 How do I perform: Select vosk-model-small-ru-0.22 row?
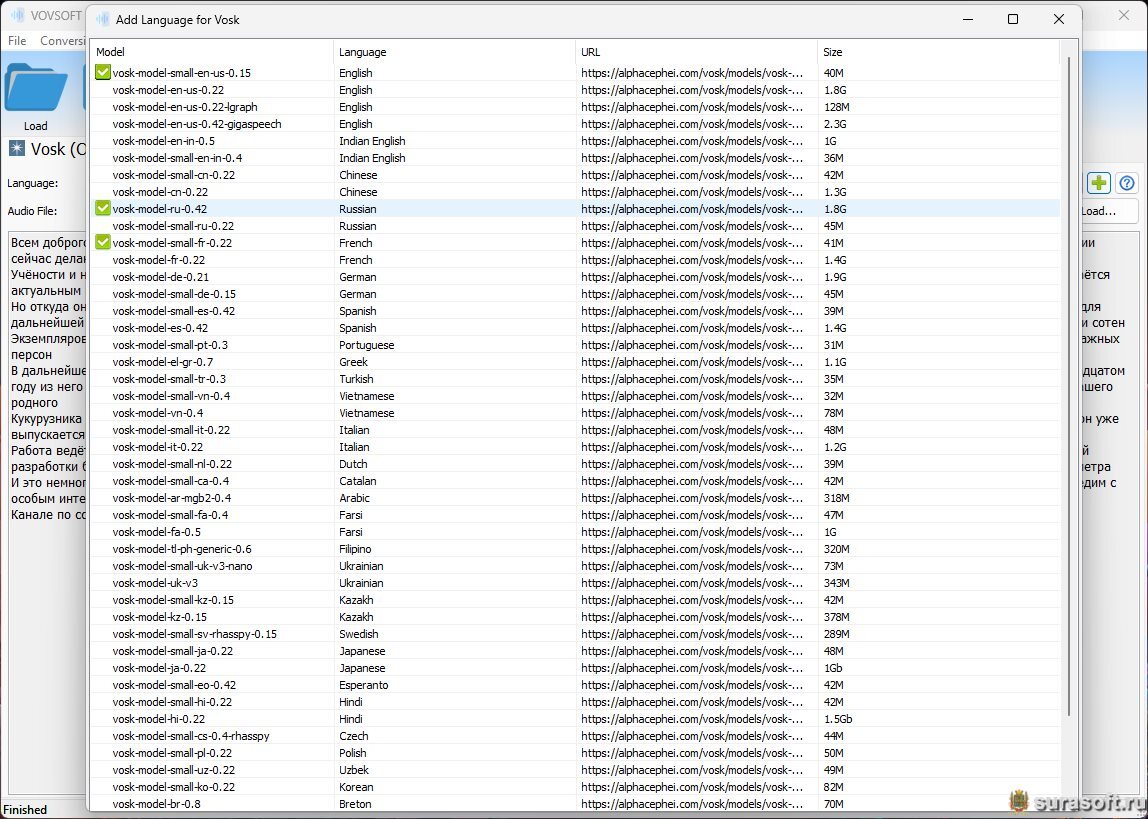(575, 225)
